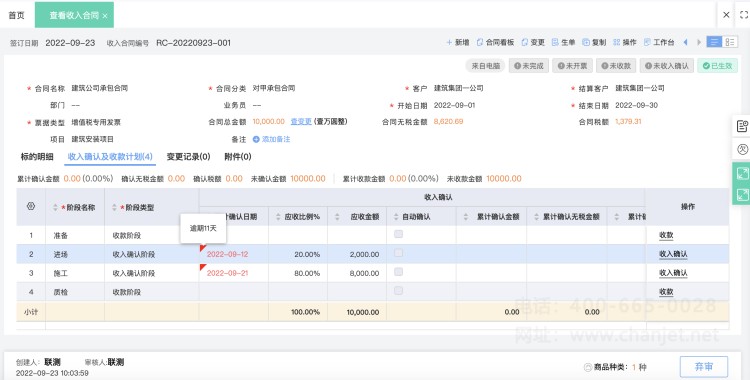Viewport: 750px width, 380px height.
Task: Click 收款 action in 质检 row
Action: 666,291
